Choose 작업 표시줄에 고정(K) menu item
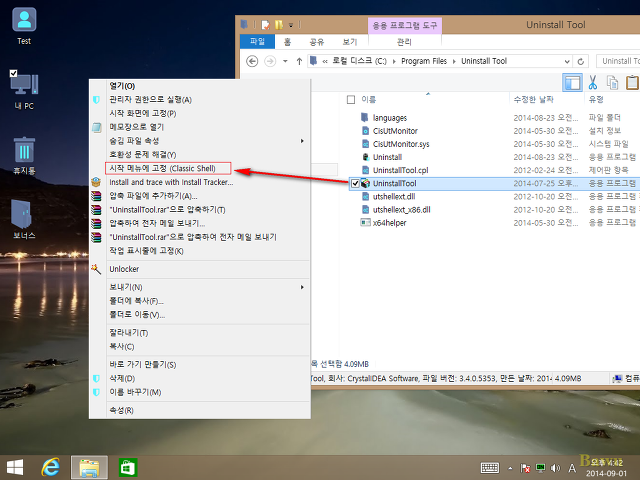Viewport: 640px width, 480px height. (200, 251)
